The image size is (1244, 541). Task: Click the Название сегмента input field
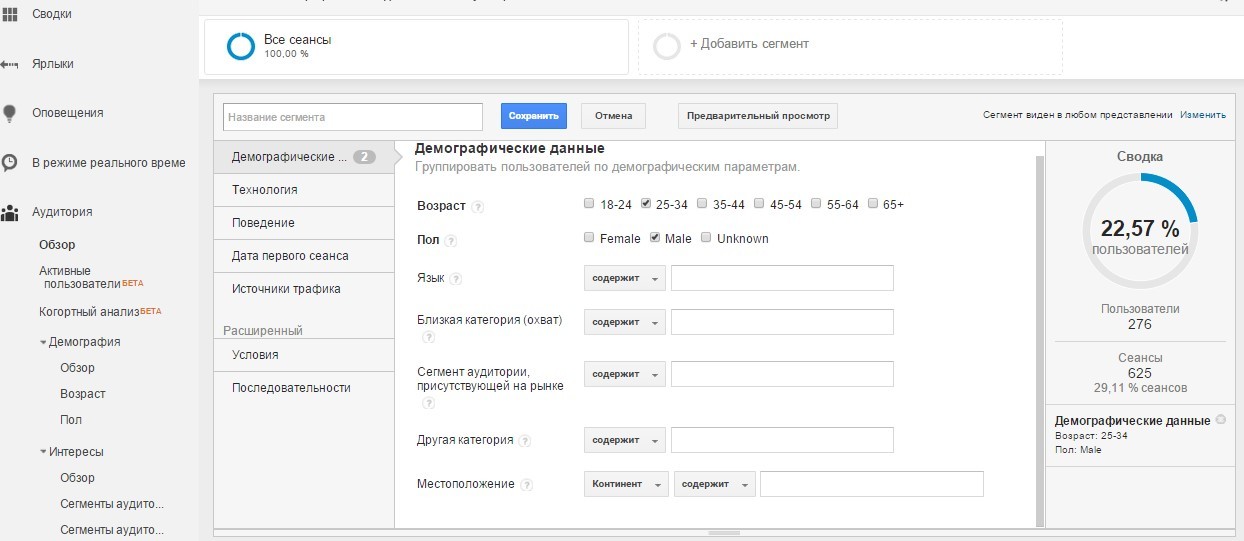(x=353, y=117)
